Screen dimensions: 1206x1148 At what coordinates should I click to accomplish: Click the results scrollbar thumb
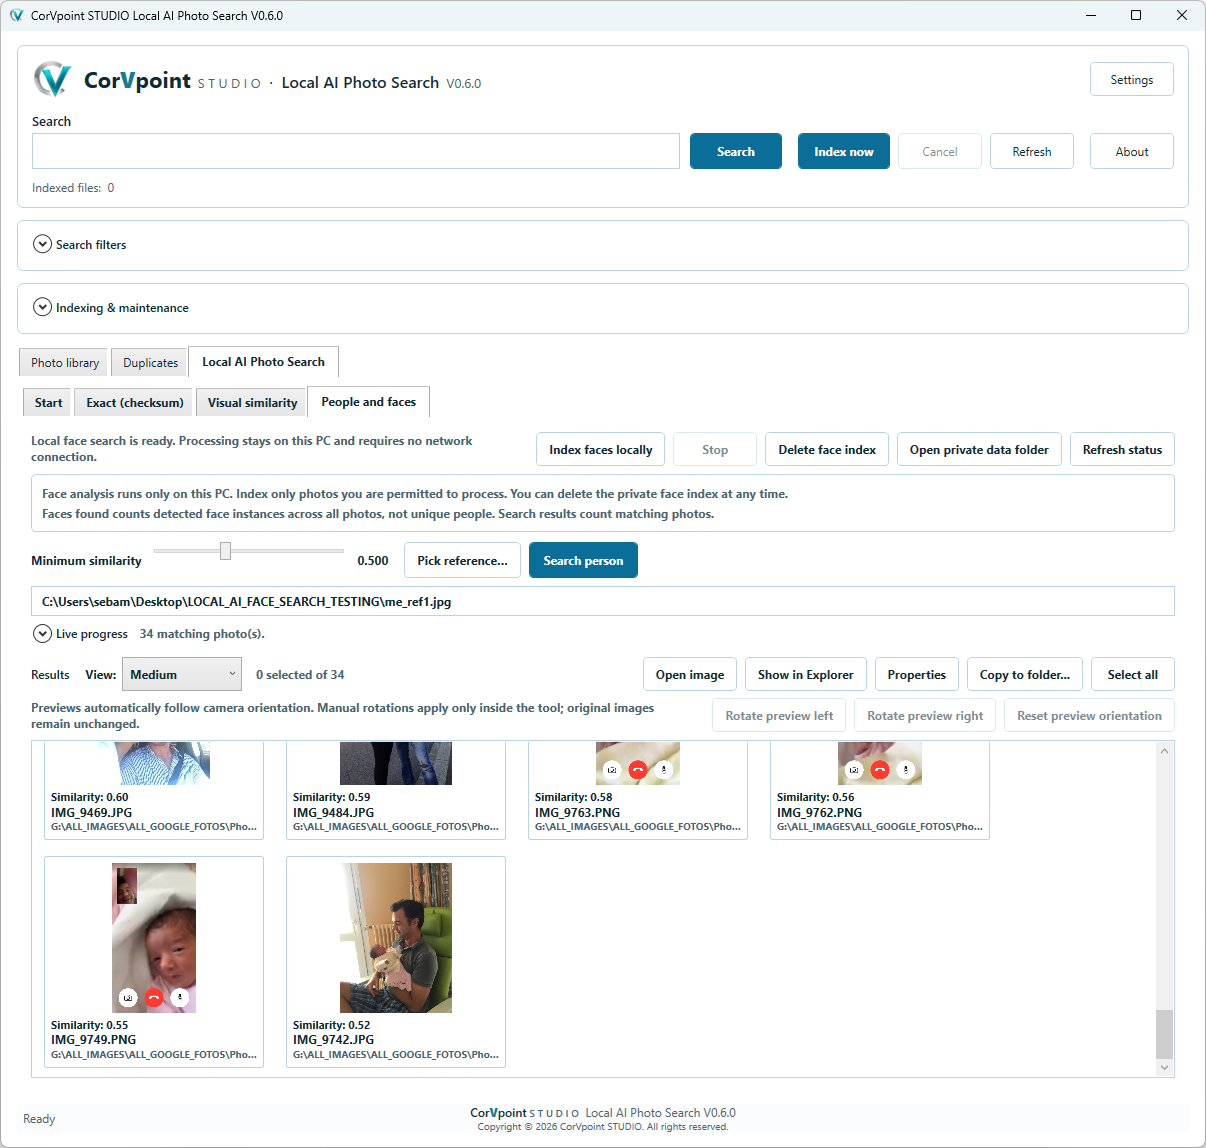click(1164, 1034)
